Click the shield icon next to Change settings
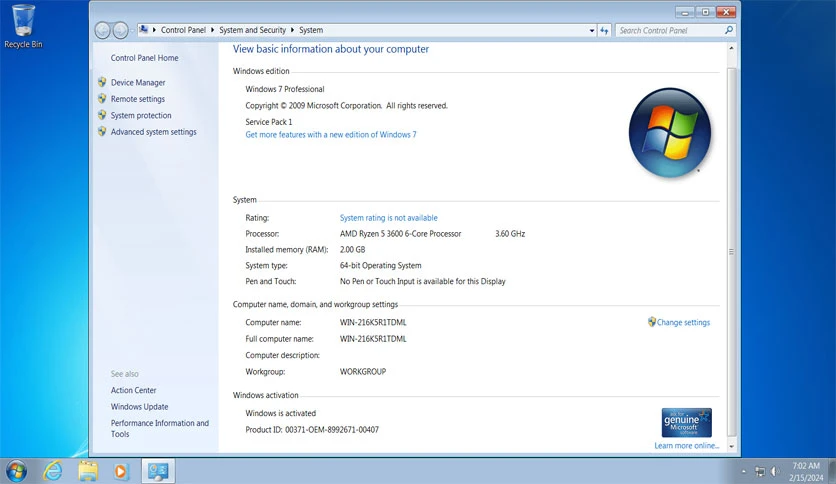 [652, 322]
